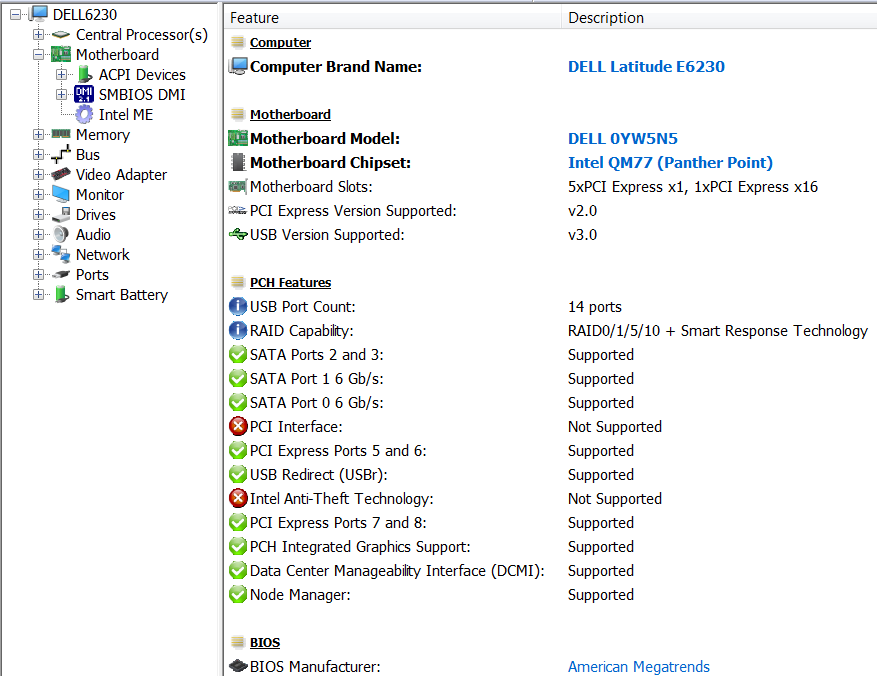Select the PCH Integrated Graphics Support row
Screen dimensions: 877x676
(x=550, y=547)
